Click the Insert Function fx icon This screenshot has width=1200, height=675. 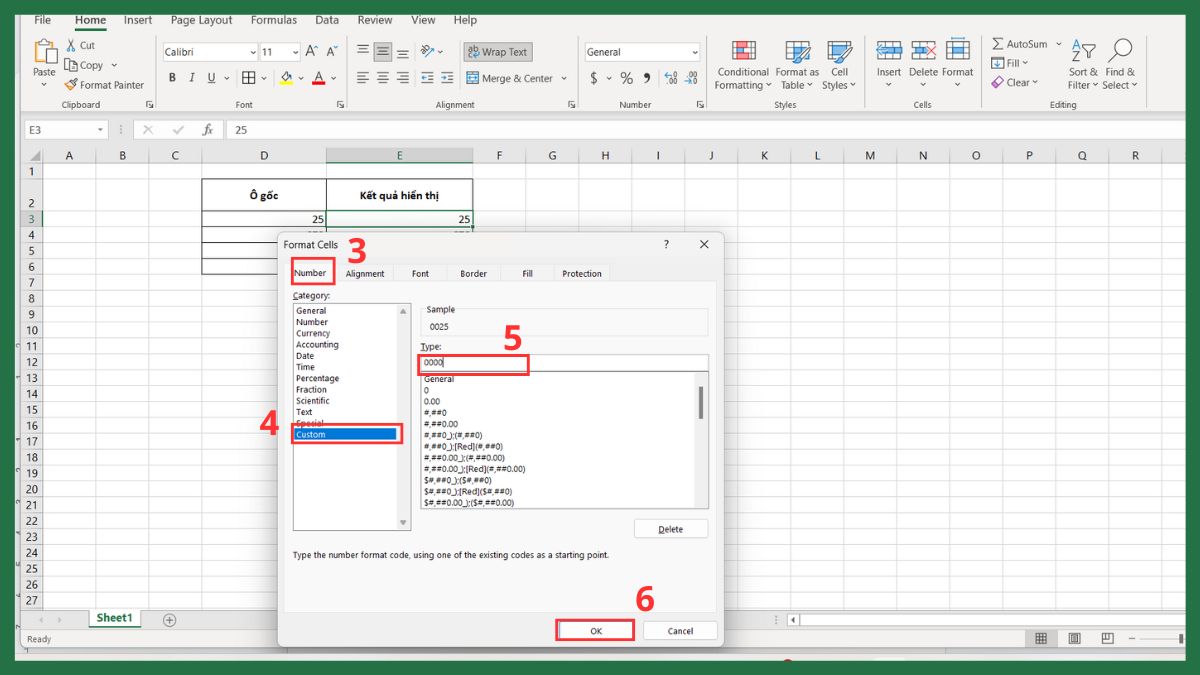click(x=208, y=130)
